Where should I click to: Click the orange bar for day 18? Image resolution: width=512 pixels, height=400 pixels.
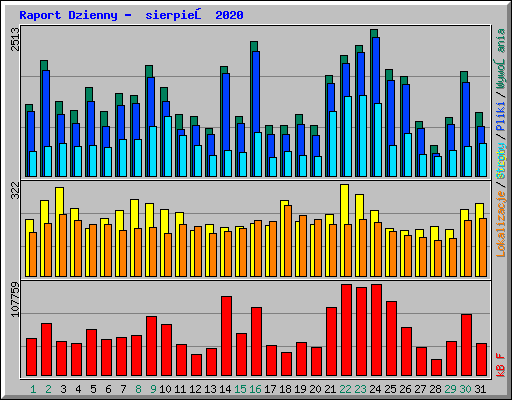point(288,241)
